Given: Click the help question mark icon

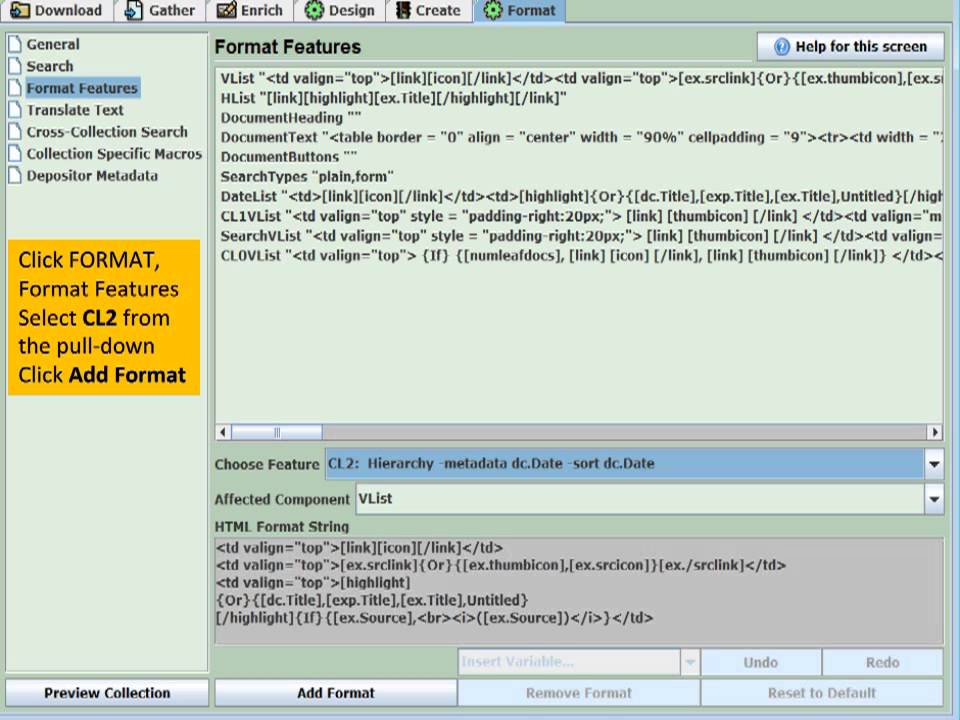Looking at the screenshot, I should (x=782, y=47).
